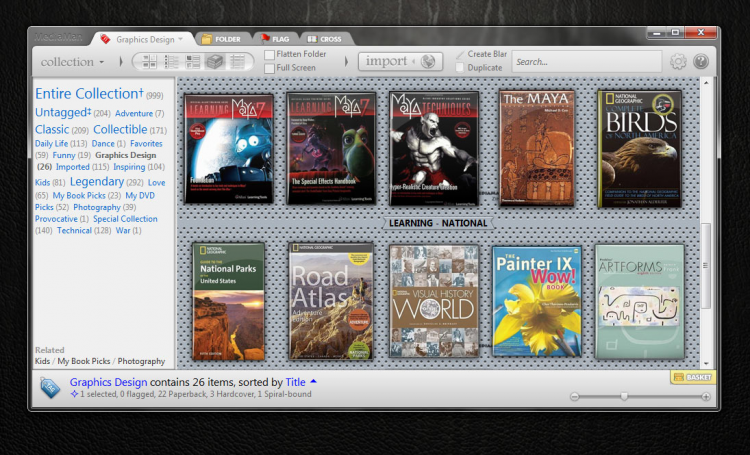The width and height of the screenshot is (750, 455).
Task: Switch to the FLAG tab
Action: (275, 39)
